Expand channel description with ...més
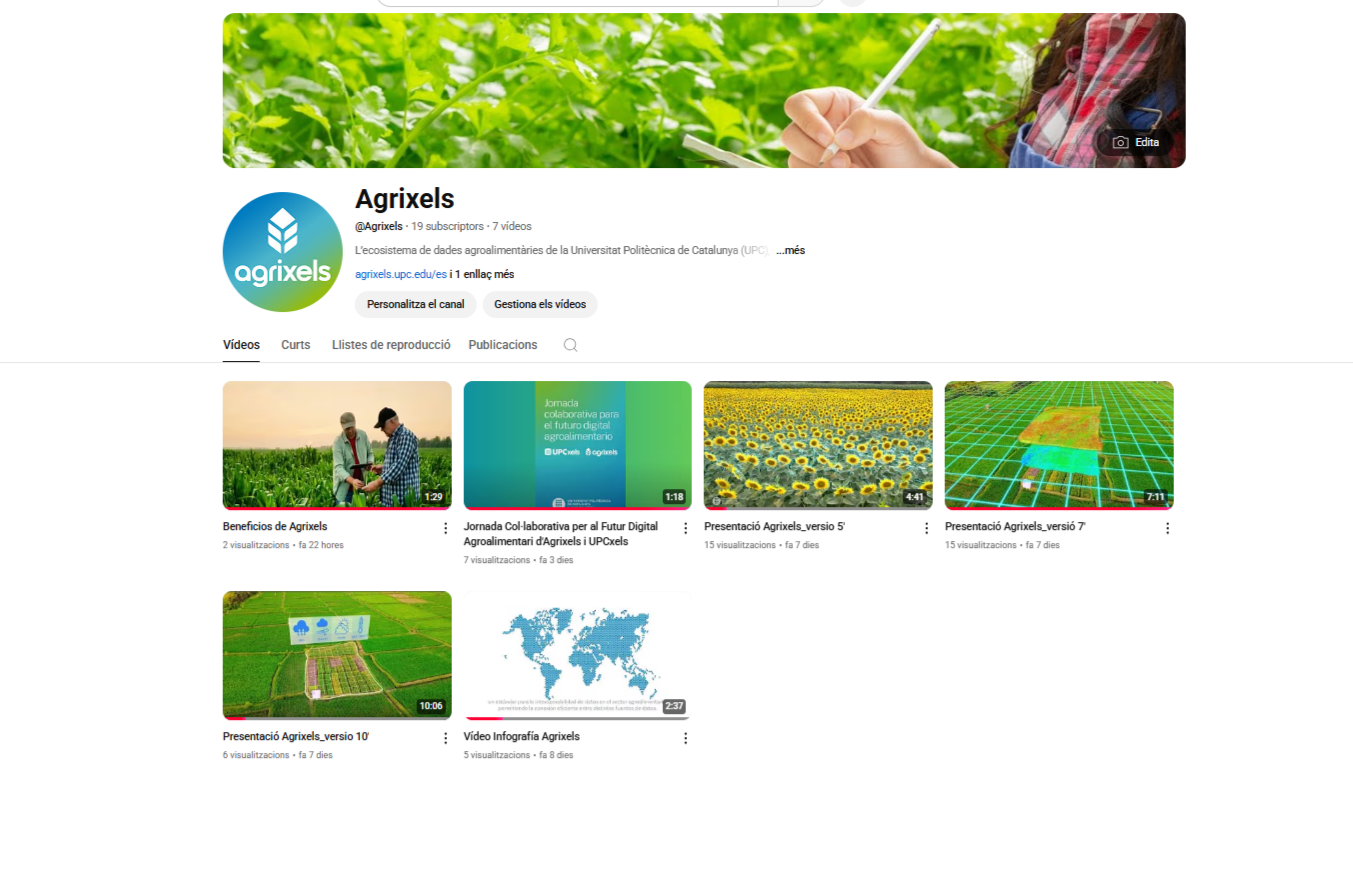Screen dimensions: 1353x894 pos(790,251)
